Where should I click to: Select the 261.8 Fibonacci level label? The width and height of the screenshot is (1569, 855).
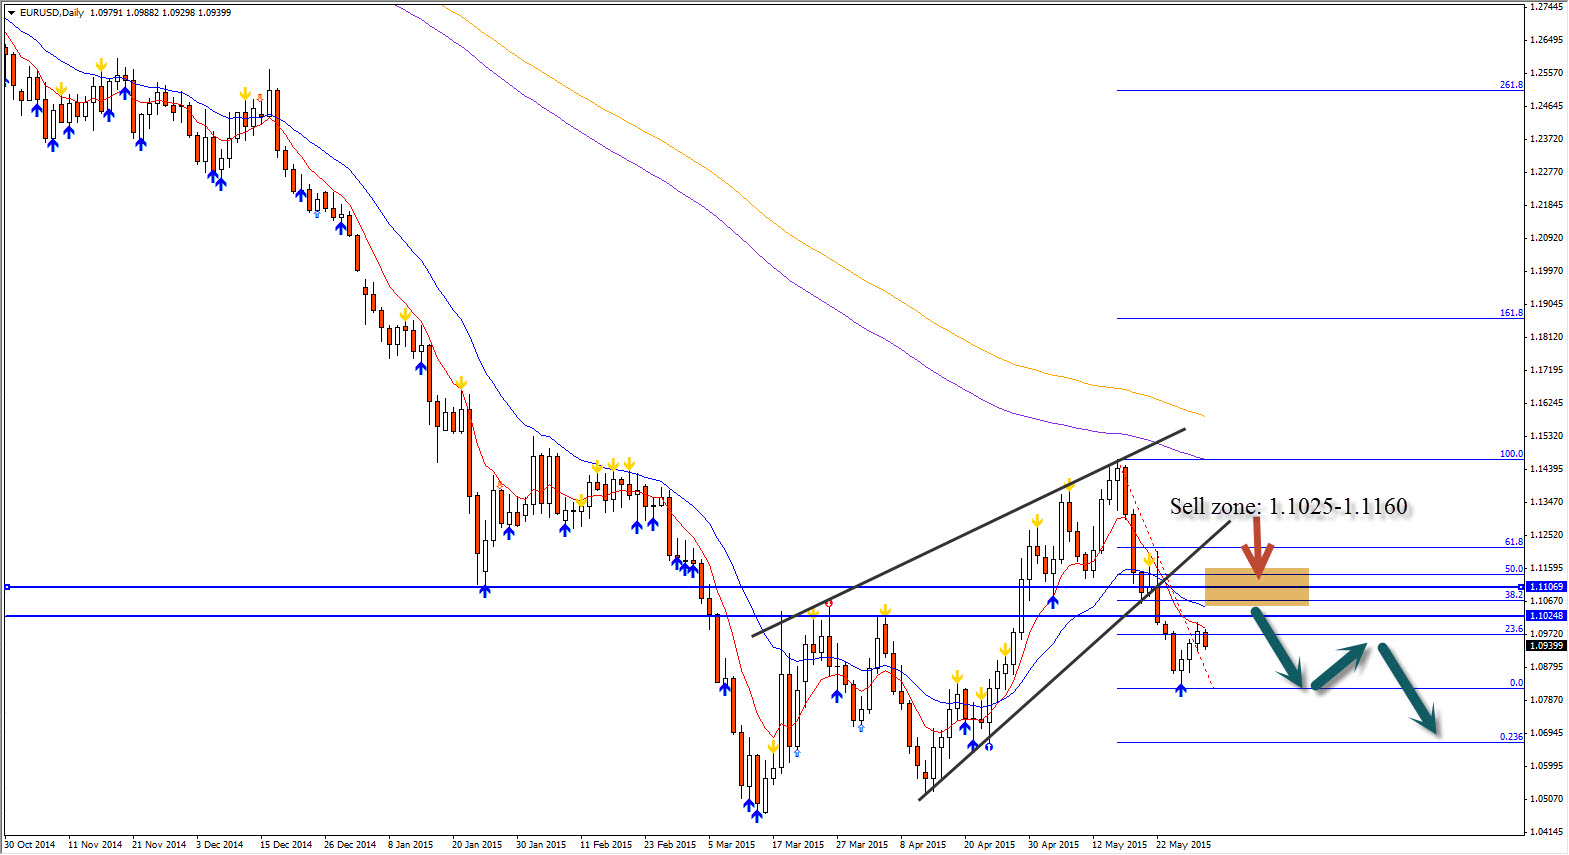[1511, 85]
